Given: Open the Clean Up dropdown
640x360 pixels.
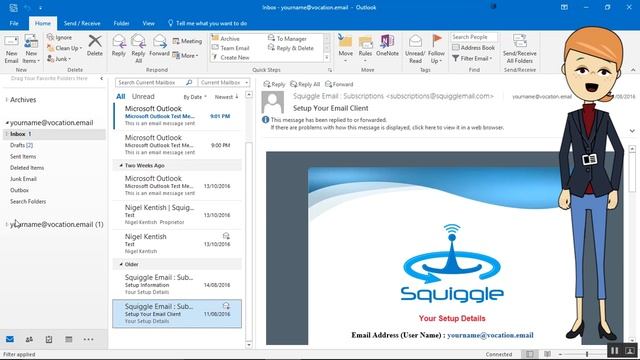Looking at the screenshot, I should tap(64, 48).
